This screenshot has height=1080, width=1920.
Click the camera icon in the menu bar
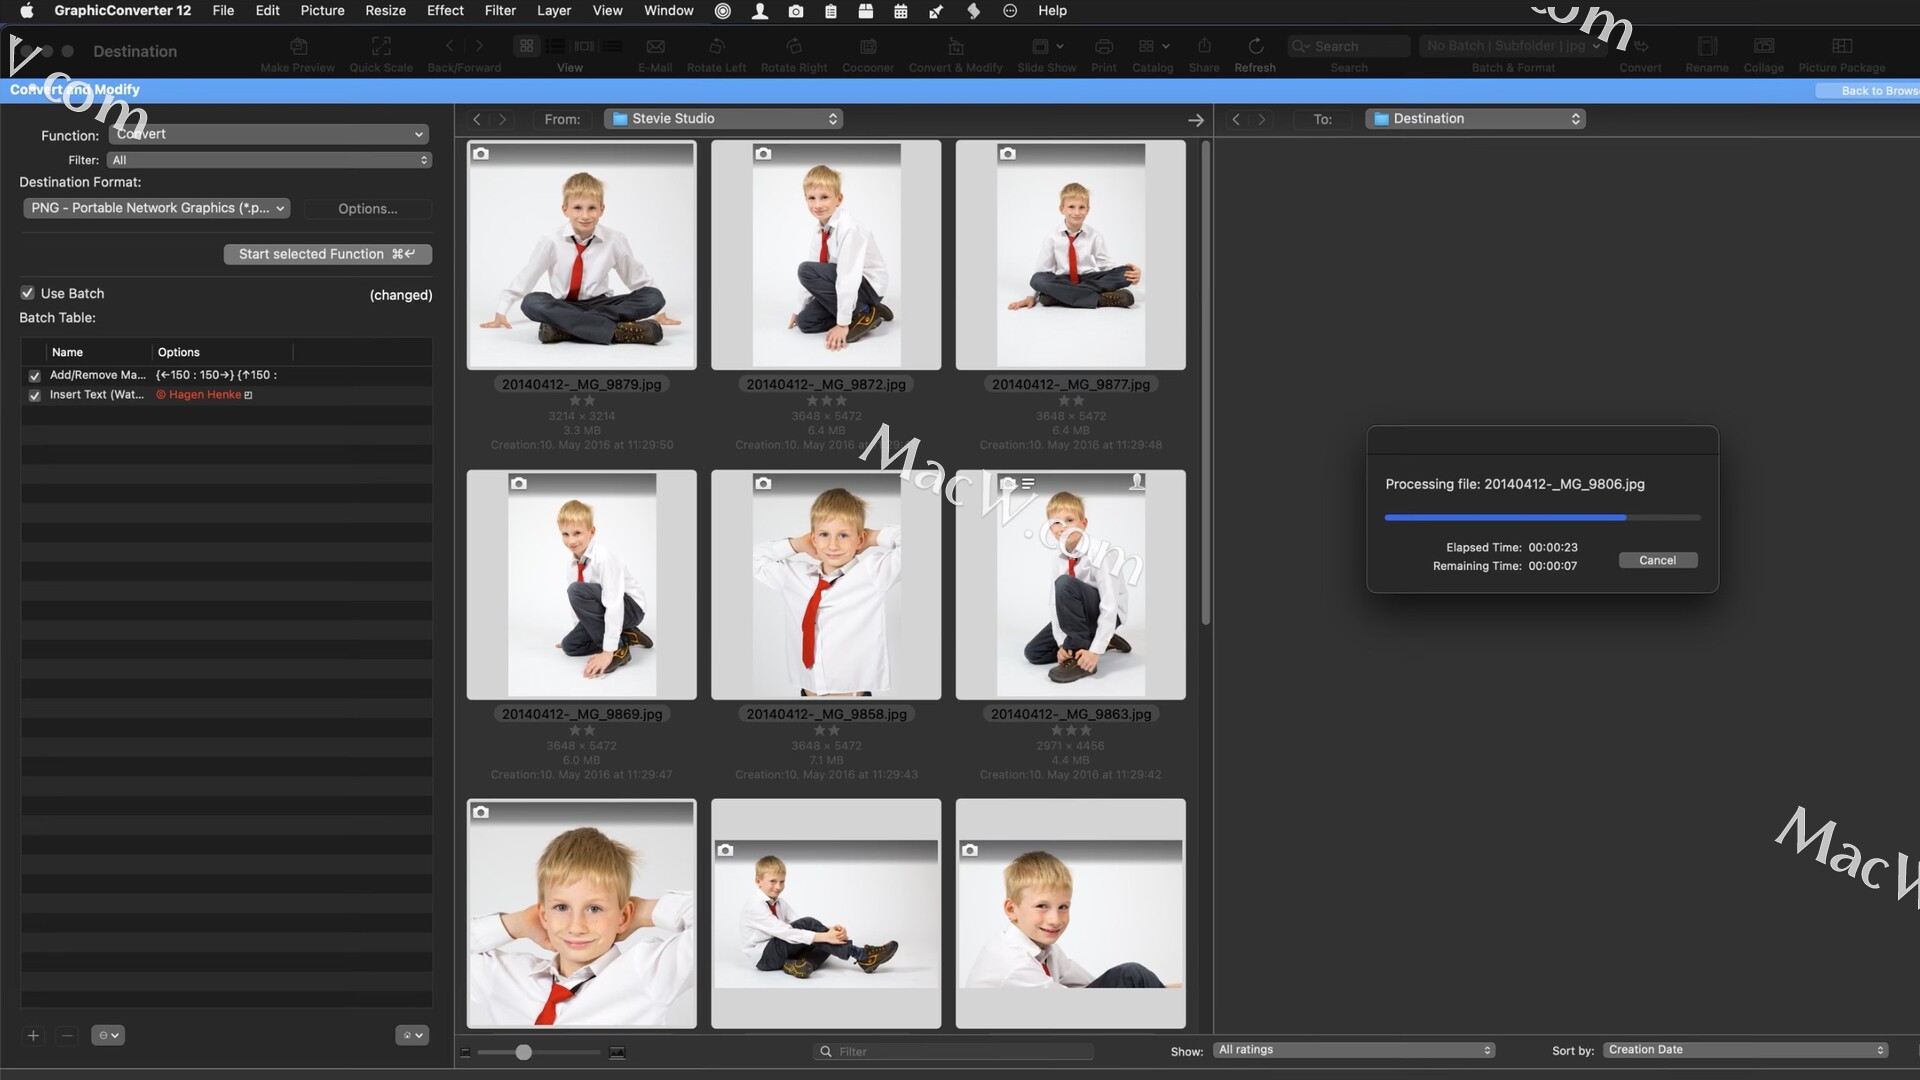pyautogui.click(x=795, y=11)
